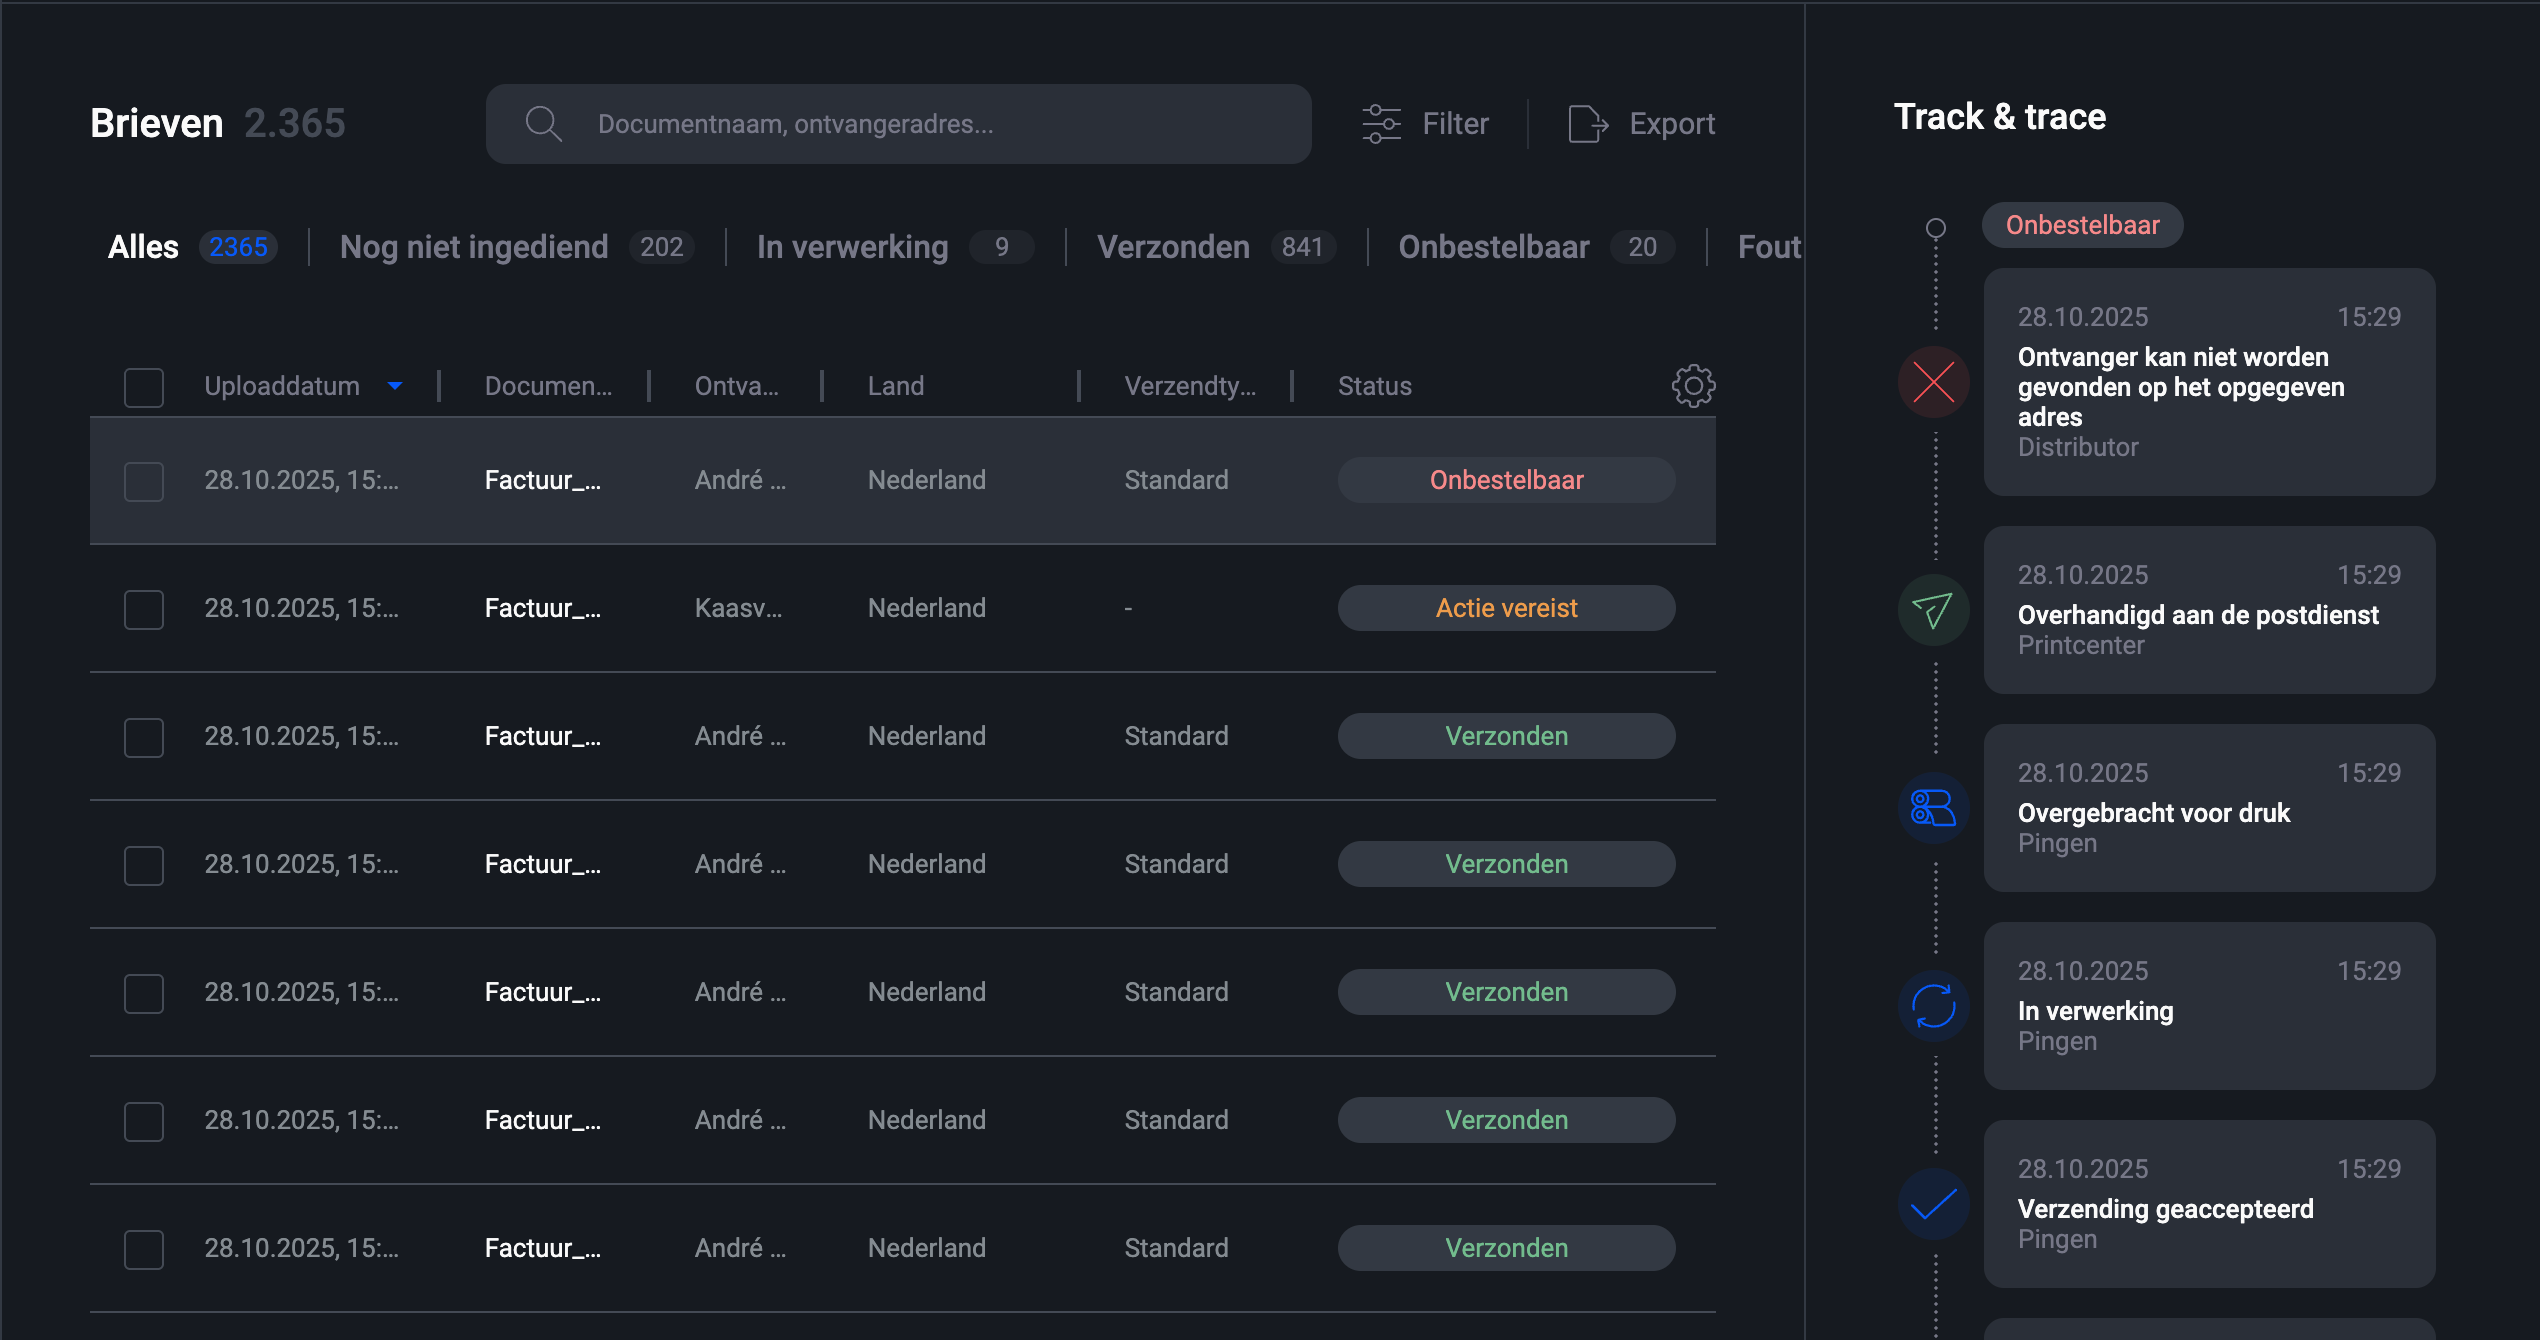Expand the 'Ontvanger kan niet worden gevonden' event card

[2208, 385]
